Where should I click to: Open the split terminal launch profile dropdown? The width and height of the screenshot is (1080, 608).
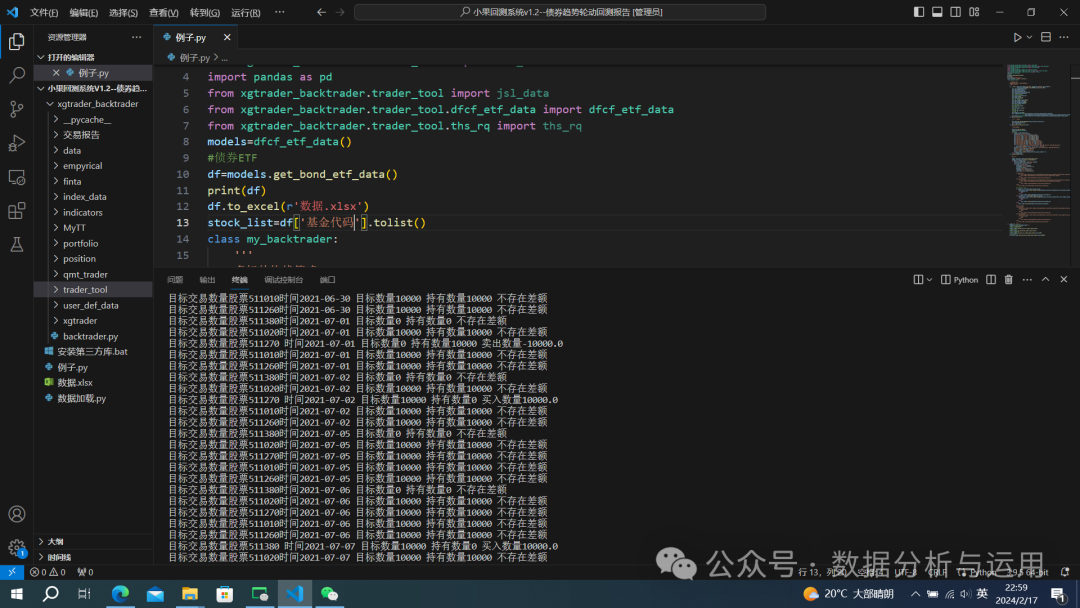pyautogui.click(x=929, y=280)
